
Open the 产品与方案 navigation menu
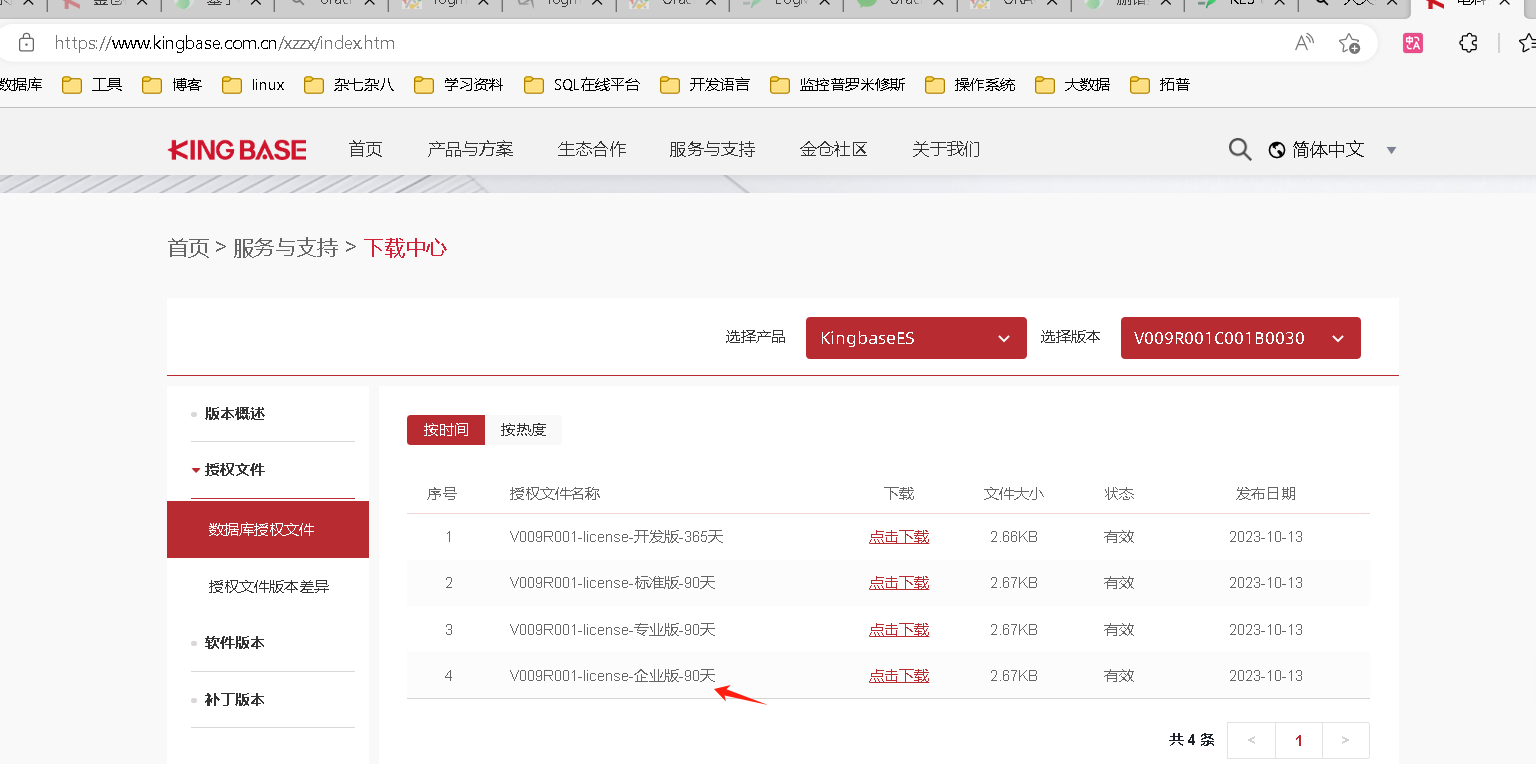point(470,150)
